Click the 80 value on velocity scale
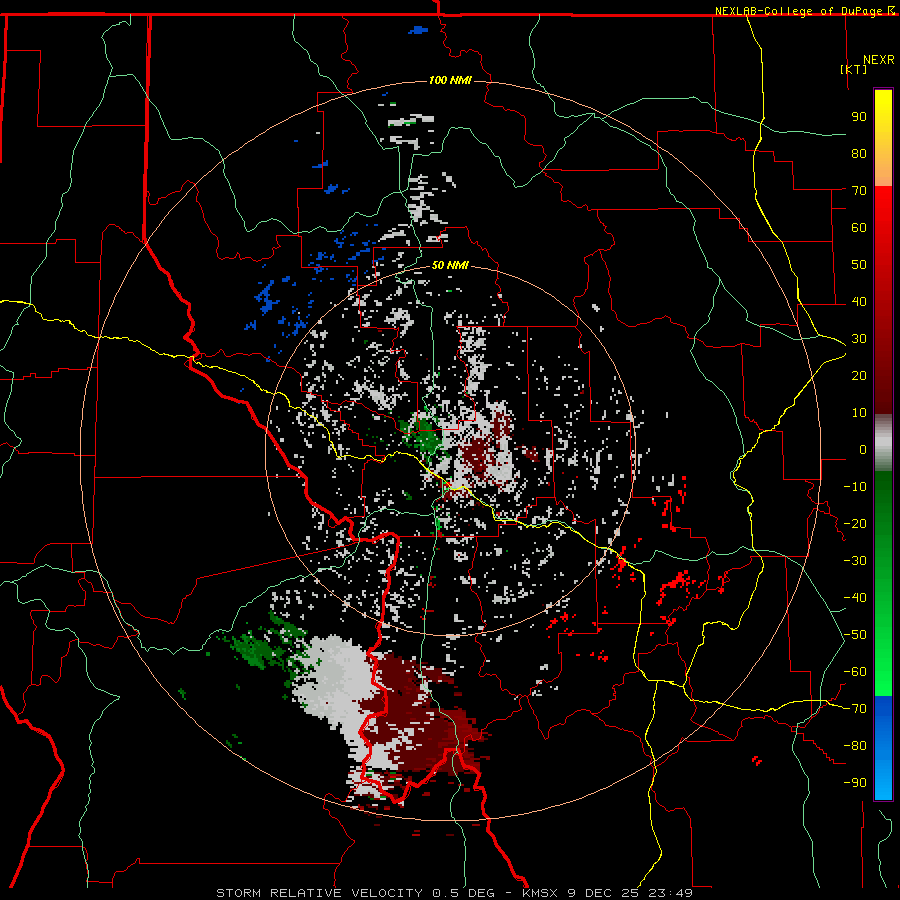The height and width of the screenshot is (900, 900). click(859, 154)
